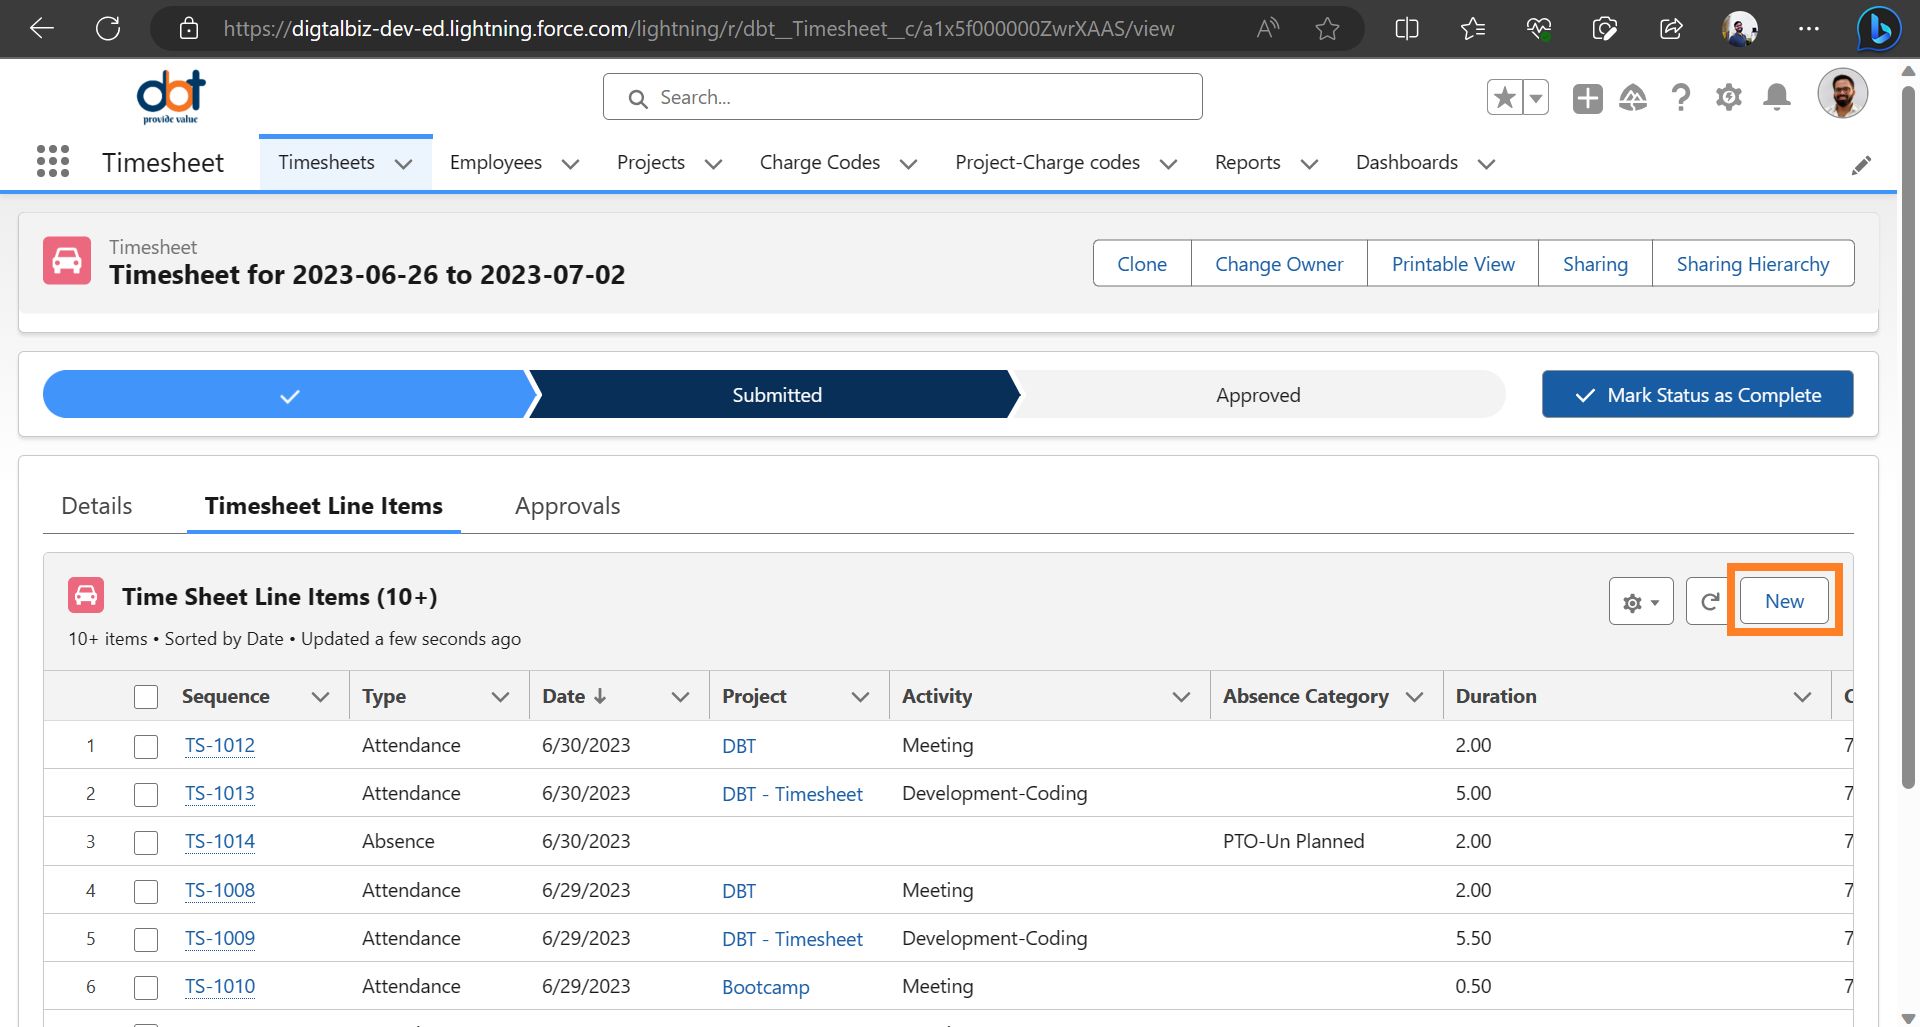Expand Timesheets nav tab chevron
Image resolution: width=1920 pixels, height=1027 pixels.
(403, 164)
